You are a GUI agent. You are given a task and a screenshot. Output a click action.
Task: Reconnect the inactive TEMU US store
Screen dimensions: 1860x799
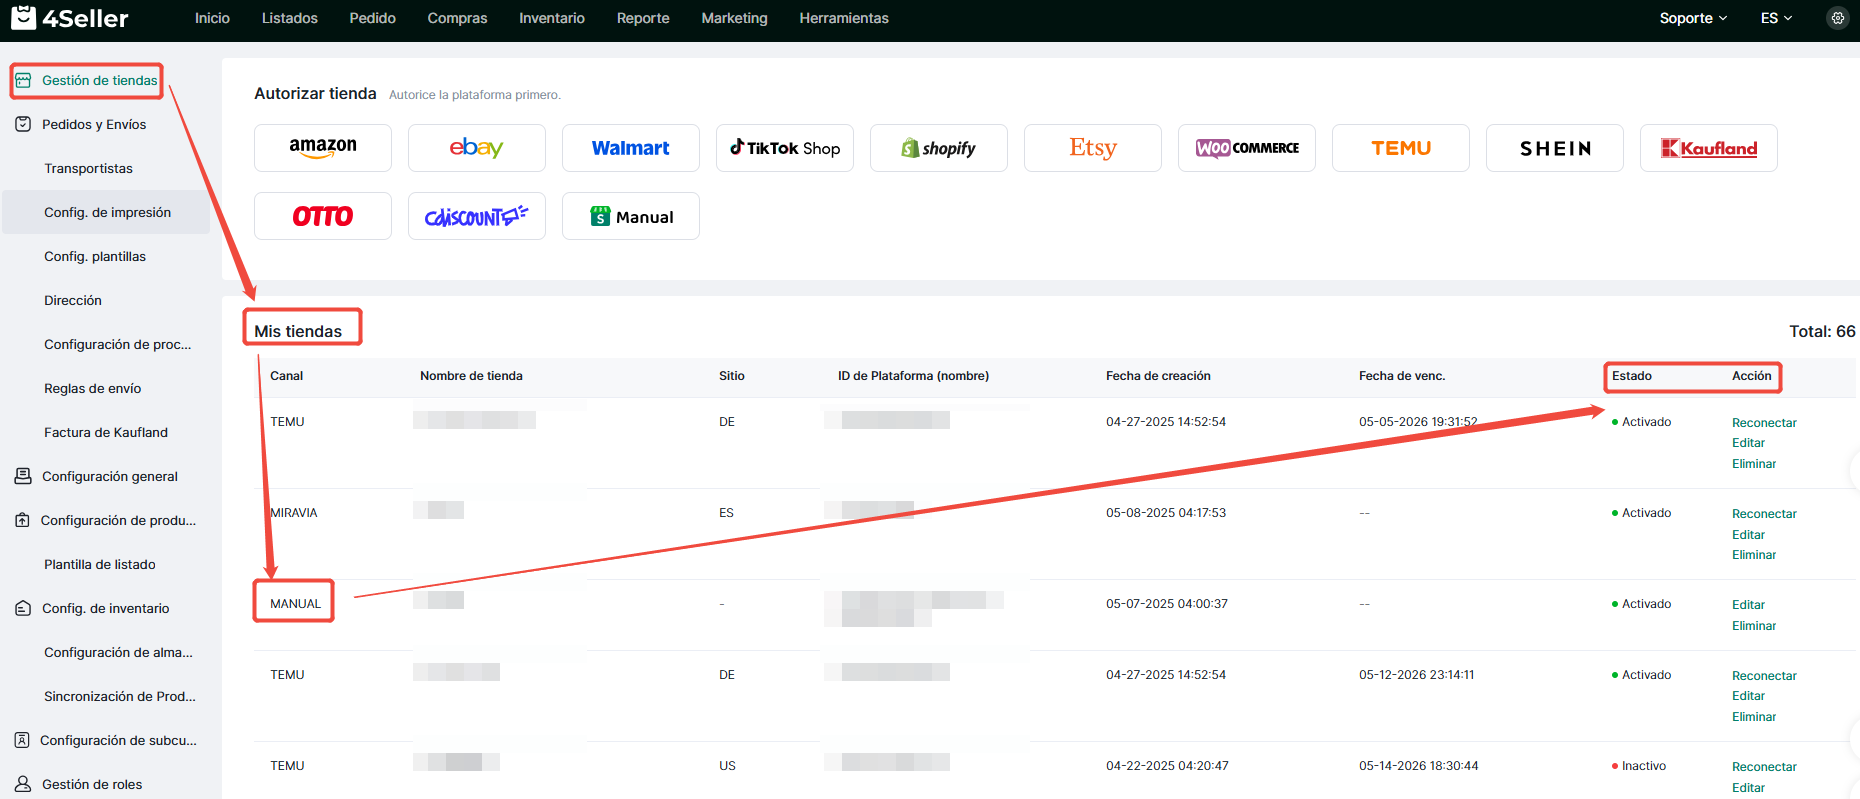pyautogui.click(x=1764, y=767)
